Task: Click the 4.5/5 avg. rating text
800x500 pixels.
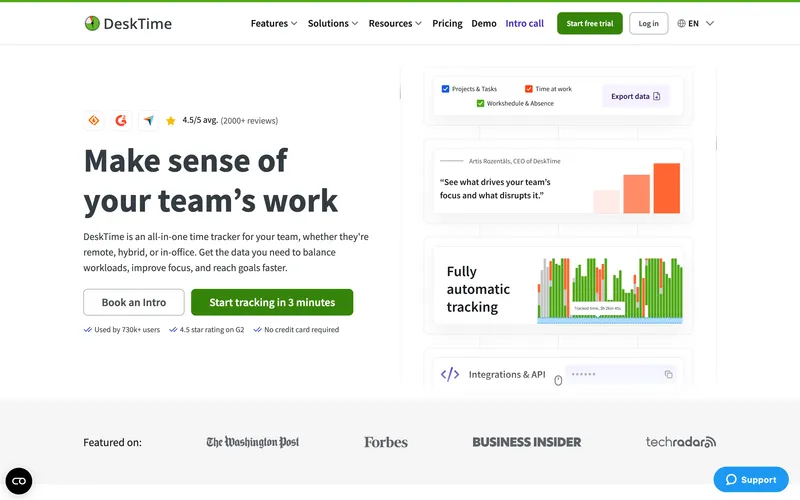Action: click(x=200, y=120)
